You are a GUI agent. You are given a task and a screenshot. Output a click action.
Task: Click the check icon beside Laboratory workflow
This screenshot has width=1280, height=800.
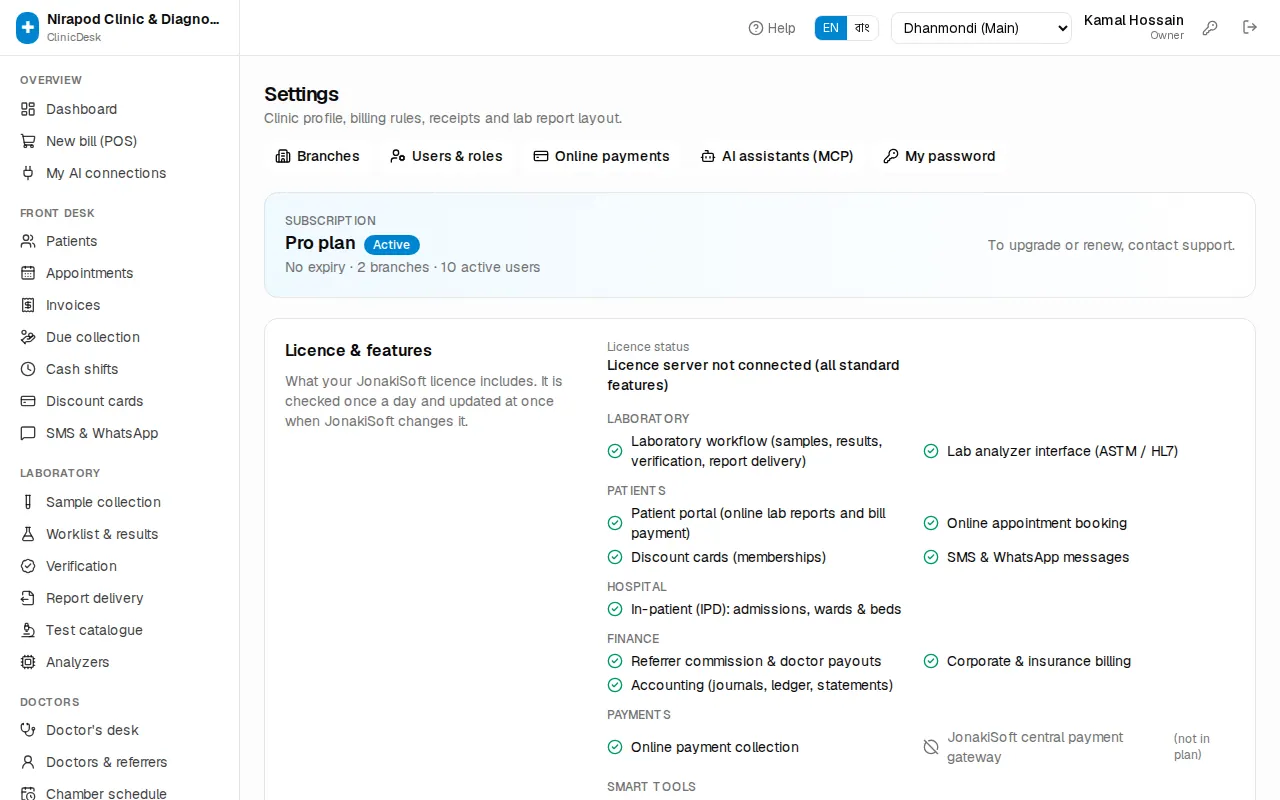pos(615,451)
